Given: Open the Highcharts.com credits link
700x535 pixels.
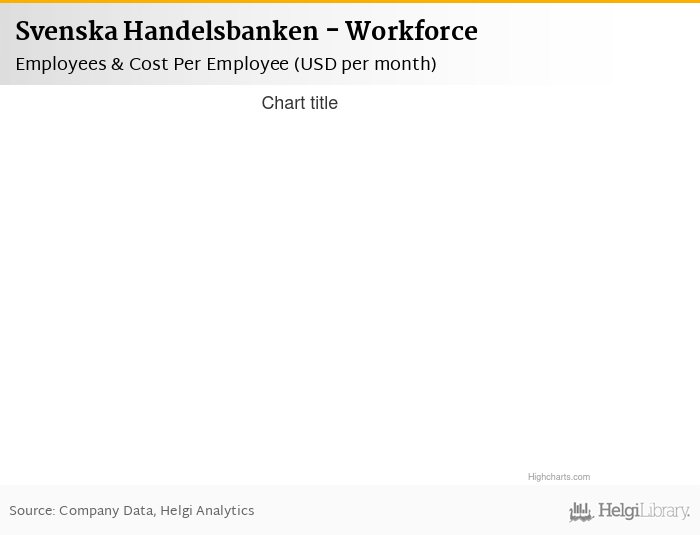Looking at the screenshot, I should click(559, 477).
